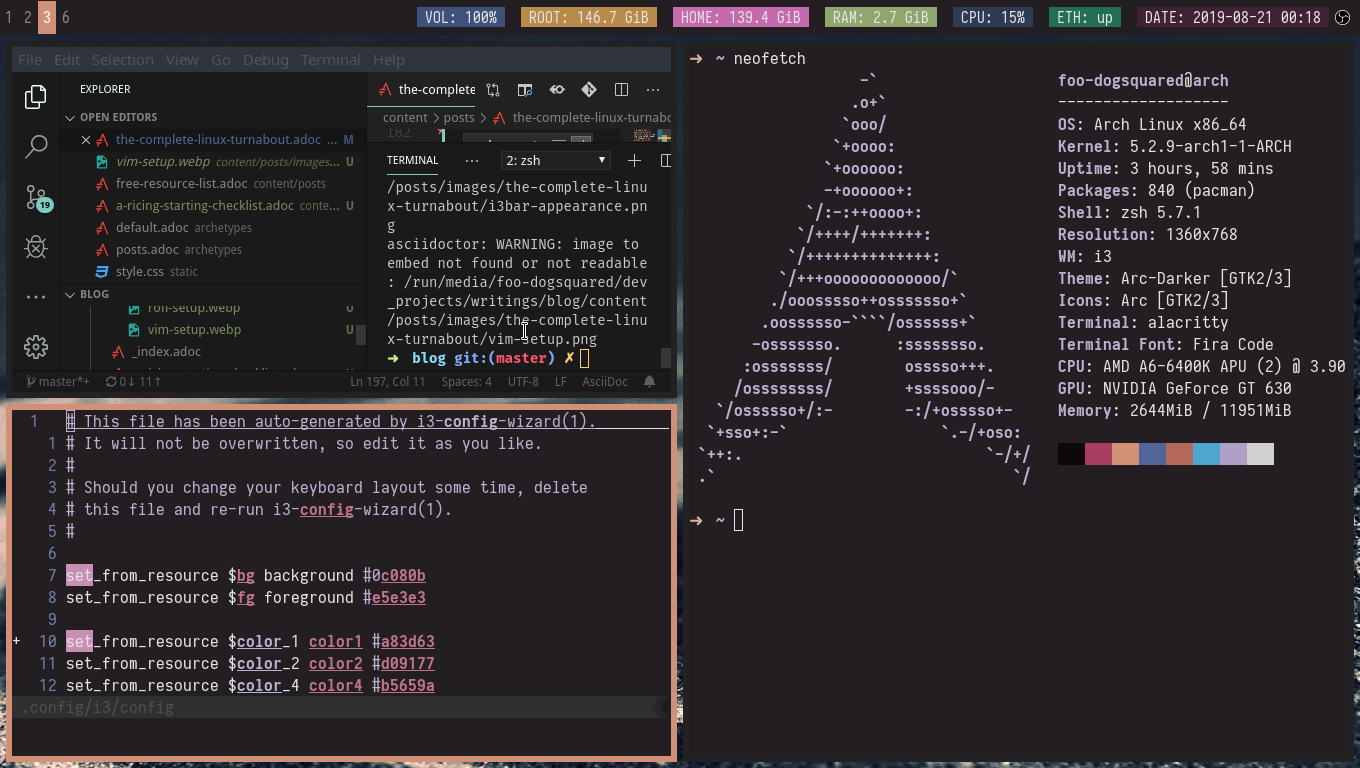Click Spaces: 4 indentation setting
This screenshot has width=1360, height=768.
coord(467,381)
